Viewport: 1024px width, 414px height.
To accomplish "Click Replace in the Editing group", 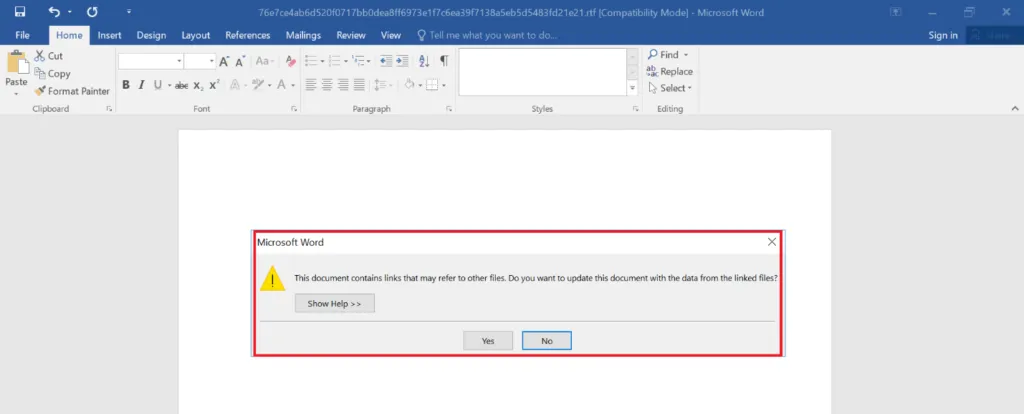I will (x=669, y=72).
